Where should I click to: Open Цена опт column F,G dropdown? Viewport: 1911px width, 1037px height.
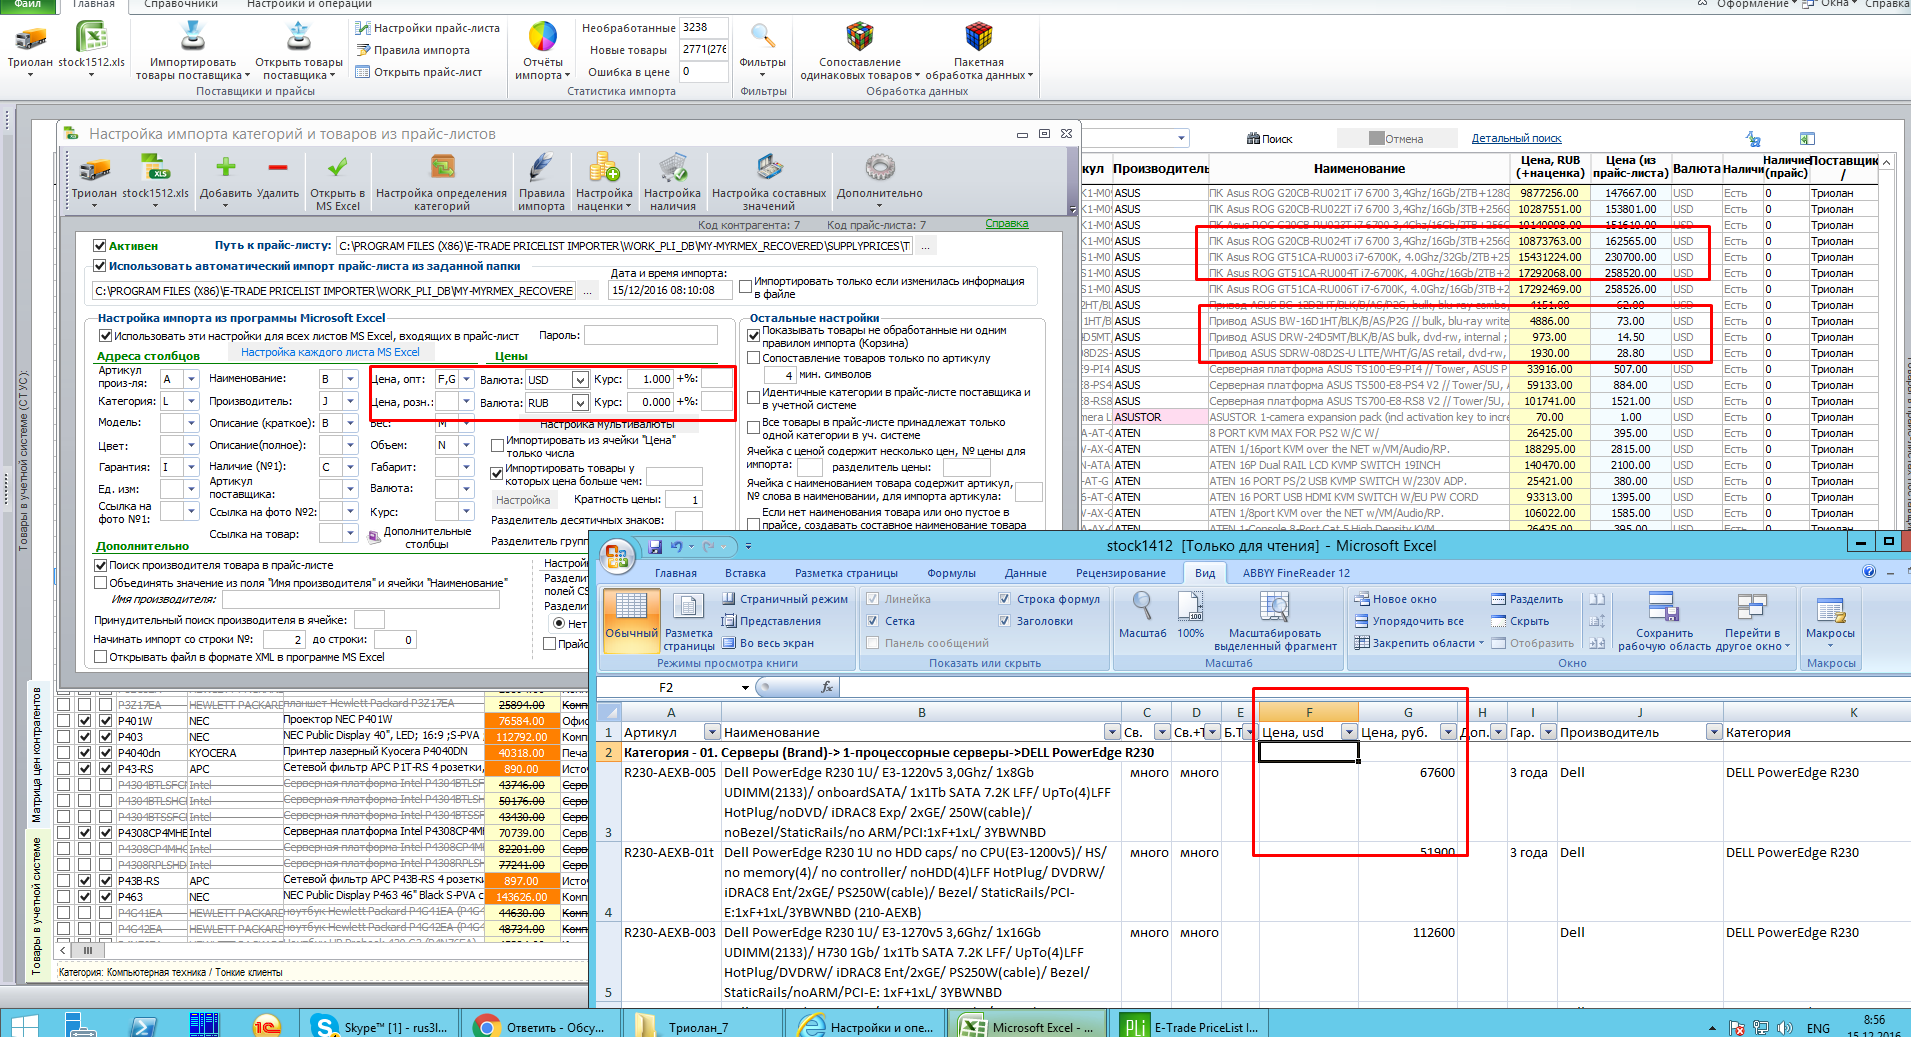coord(466,380)
